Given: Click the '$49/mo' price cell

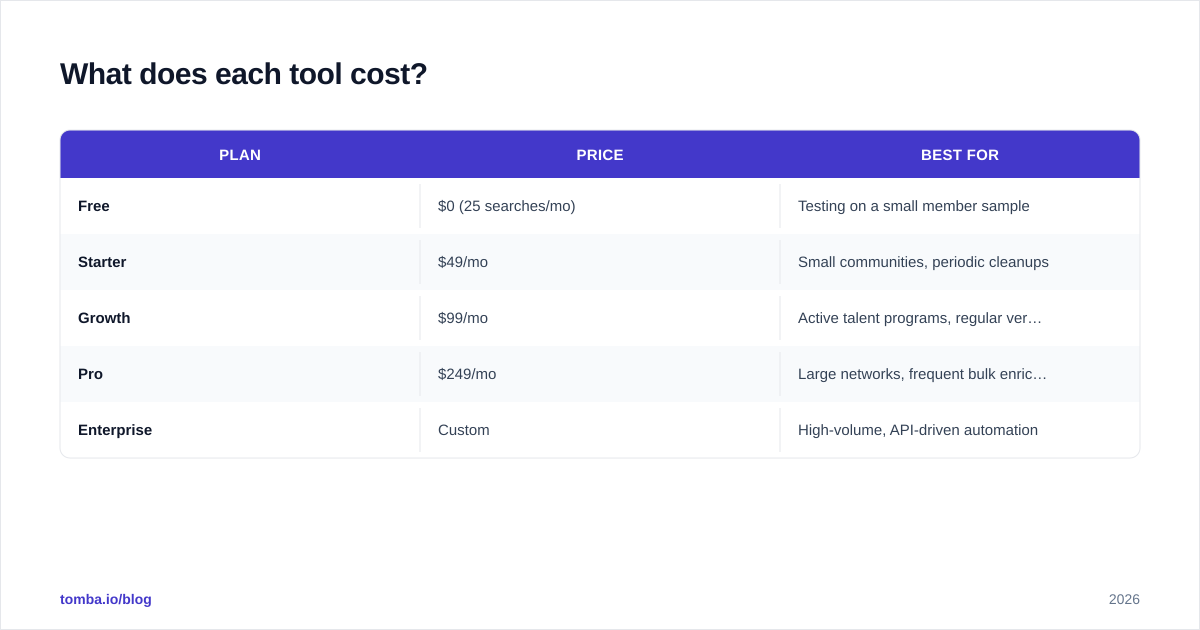Looking at the screenshot, I should [x=600, y=262].
